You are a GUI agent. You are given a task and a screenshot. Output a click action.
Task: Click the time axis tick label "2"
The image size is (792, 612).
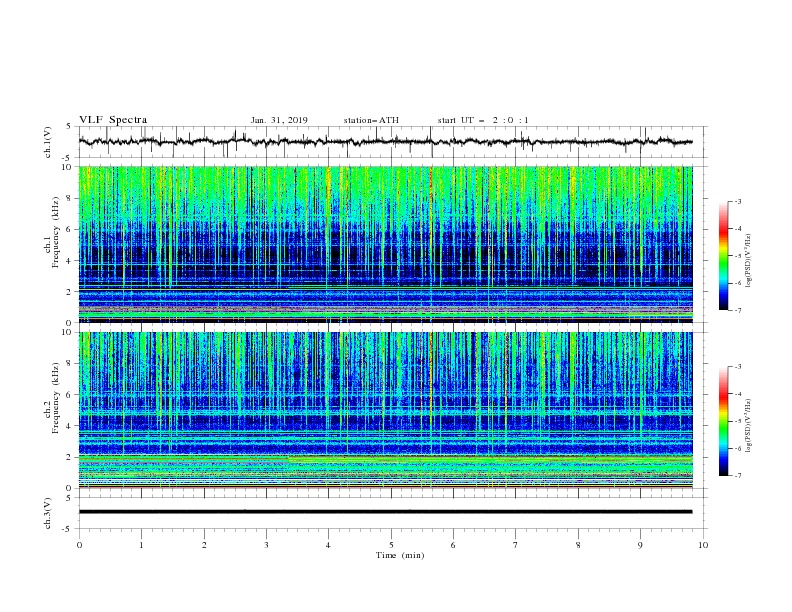(204, 545)
